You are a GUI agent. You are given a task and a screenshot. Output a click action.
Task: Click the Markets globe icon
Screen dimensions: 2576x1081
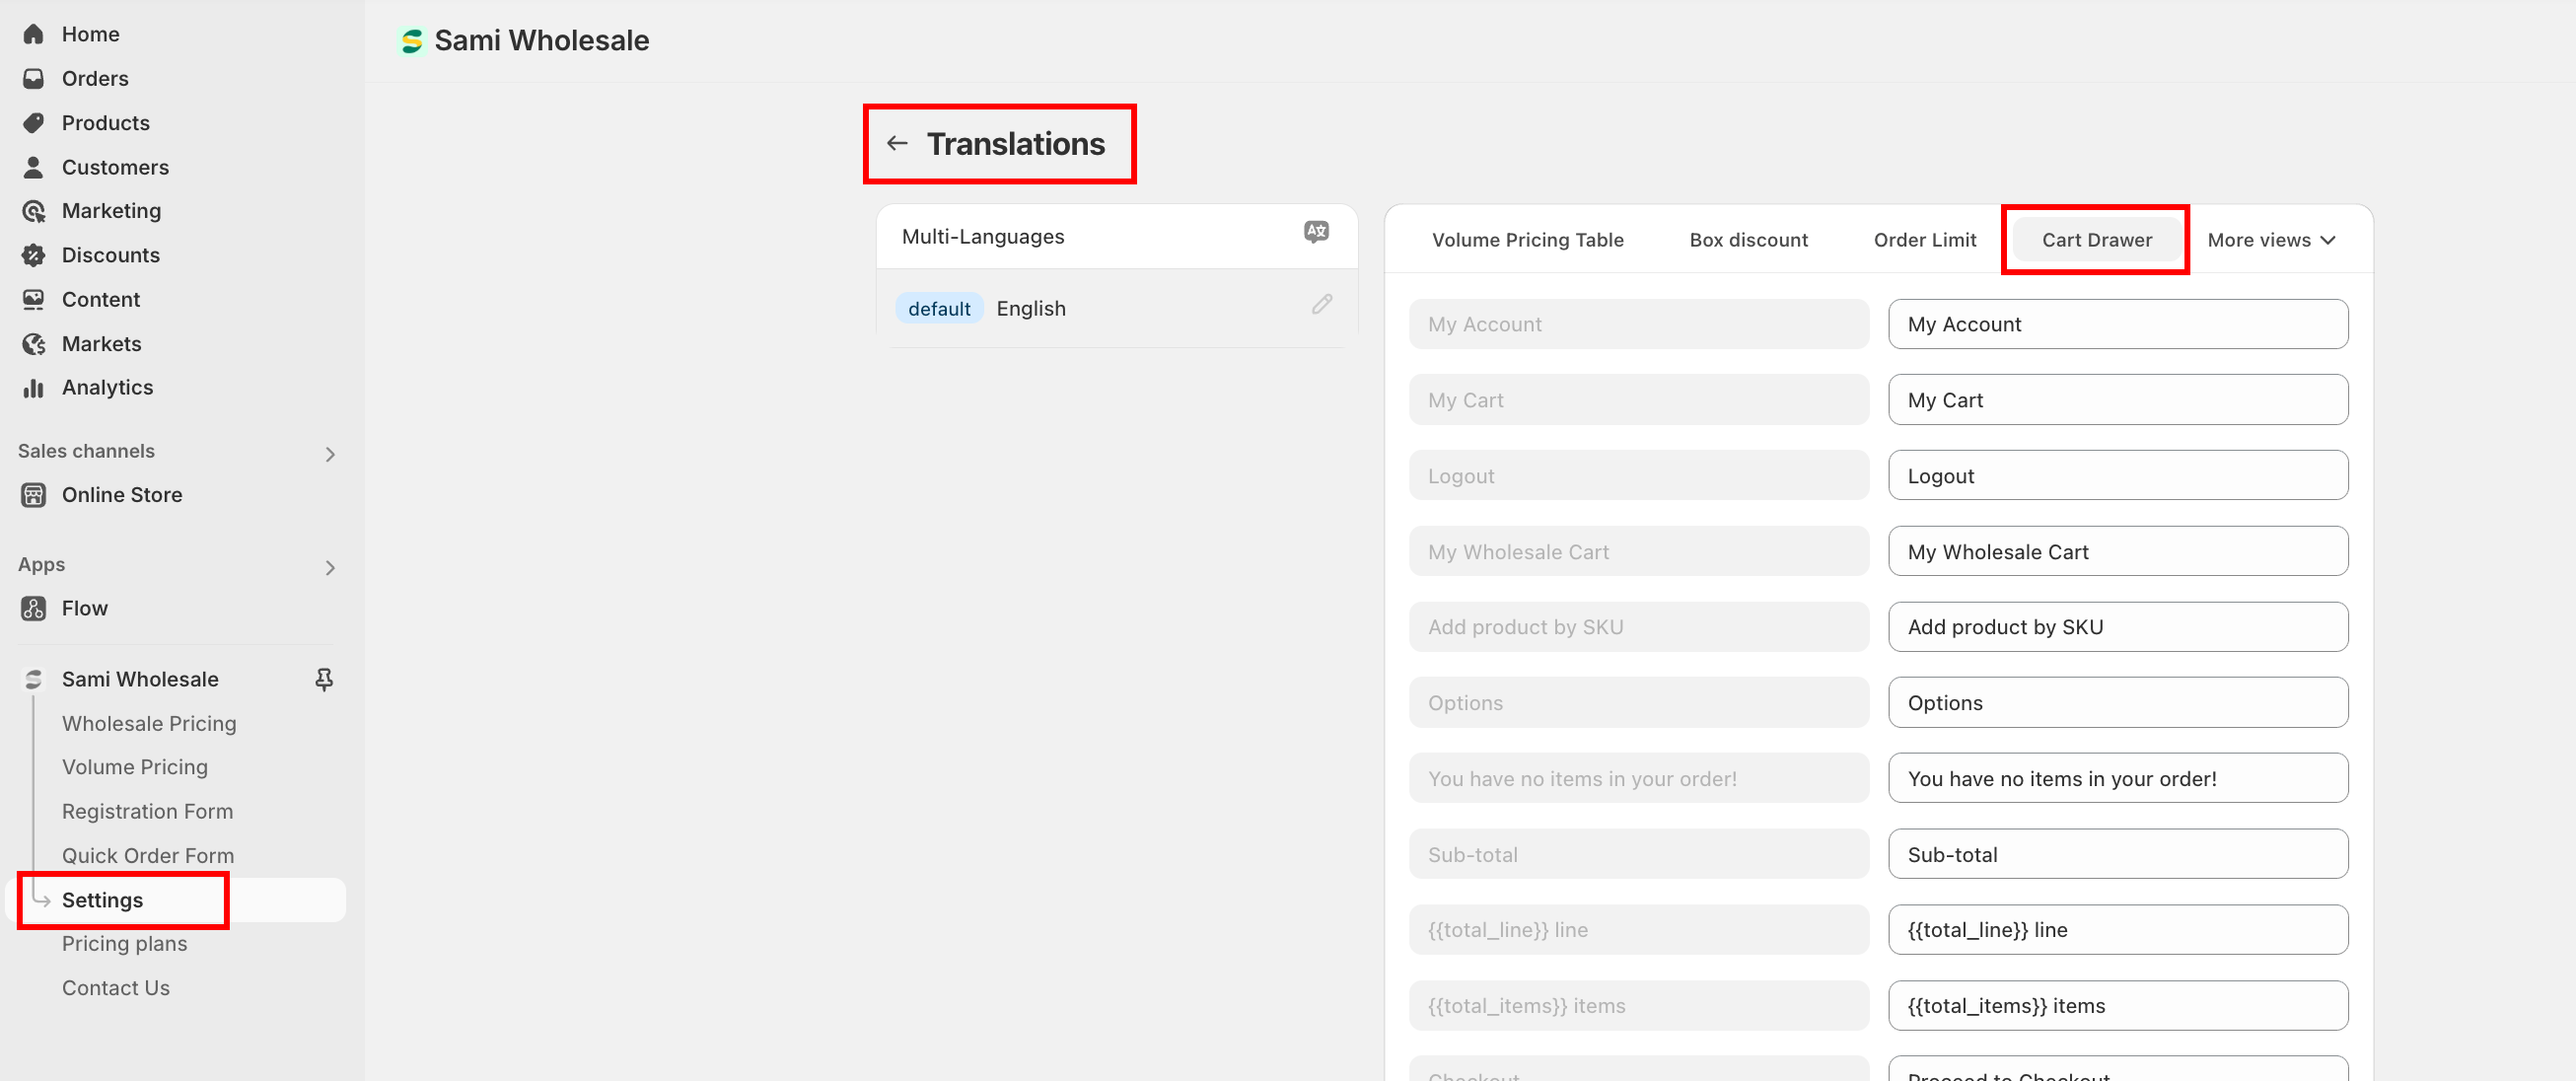tap(33, 344)
